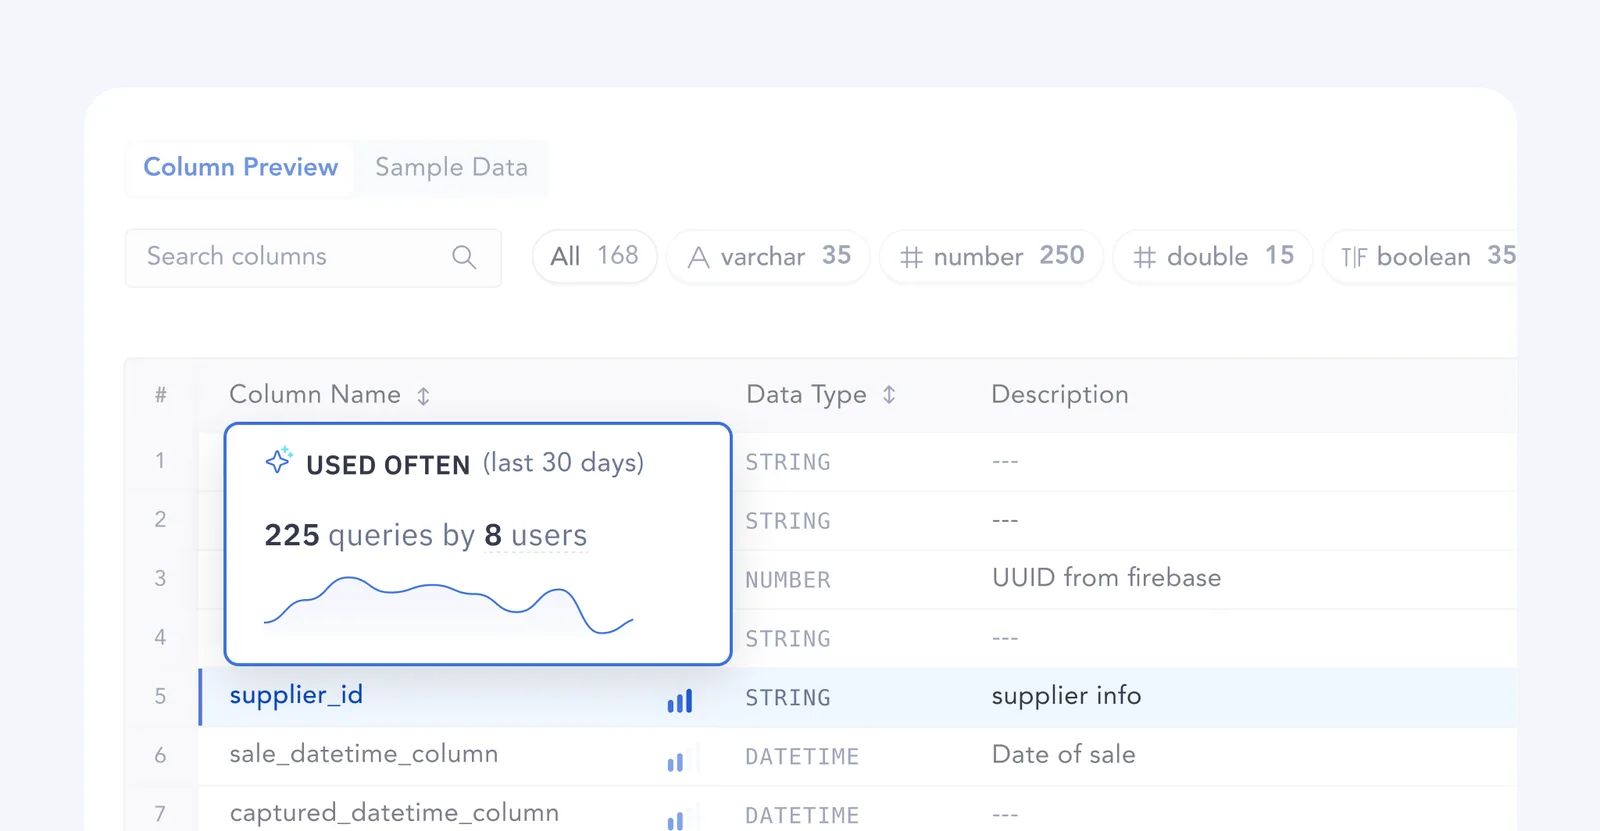This screenshot has width=1600, height=831.
Task: Click the 8 users link in popup
Action: (536, 536)
